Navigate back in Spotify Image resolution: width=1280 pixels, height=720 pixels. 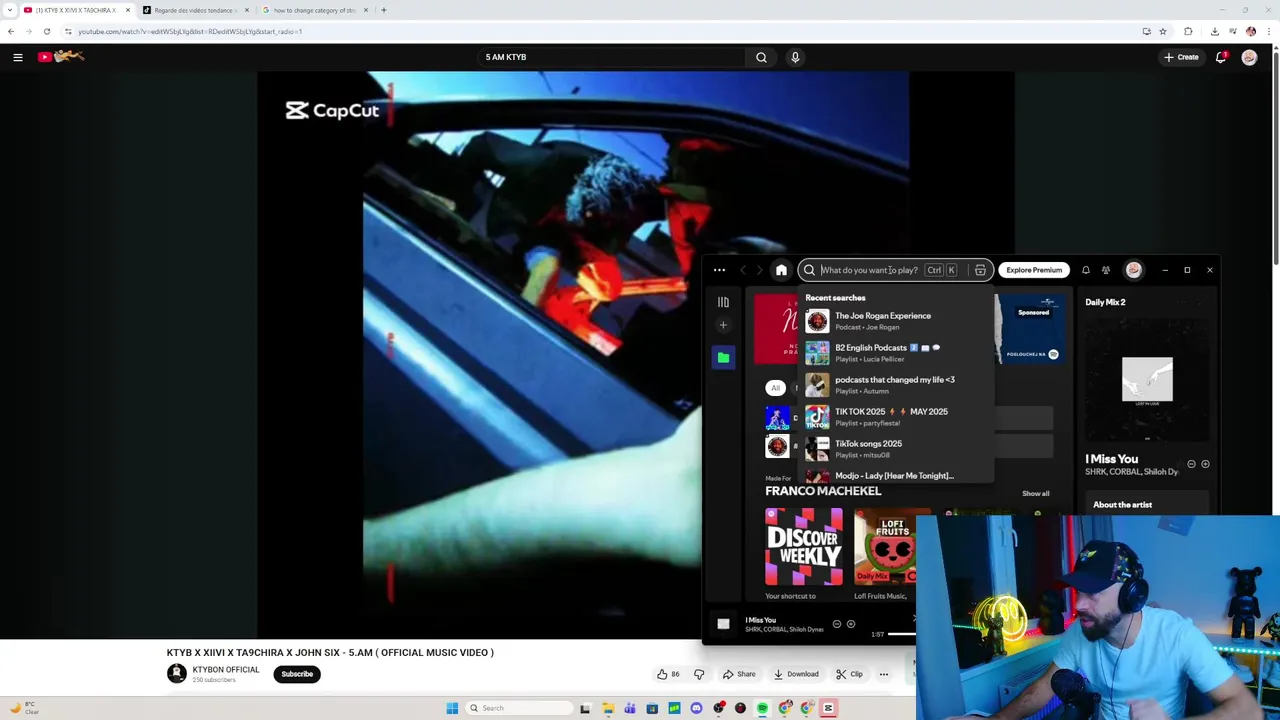pyautogui.click(x=742, y=270)
